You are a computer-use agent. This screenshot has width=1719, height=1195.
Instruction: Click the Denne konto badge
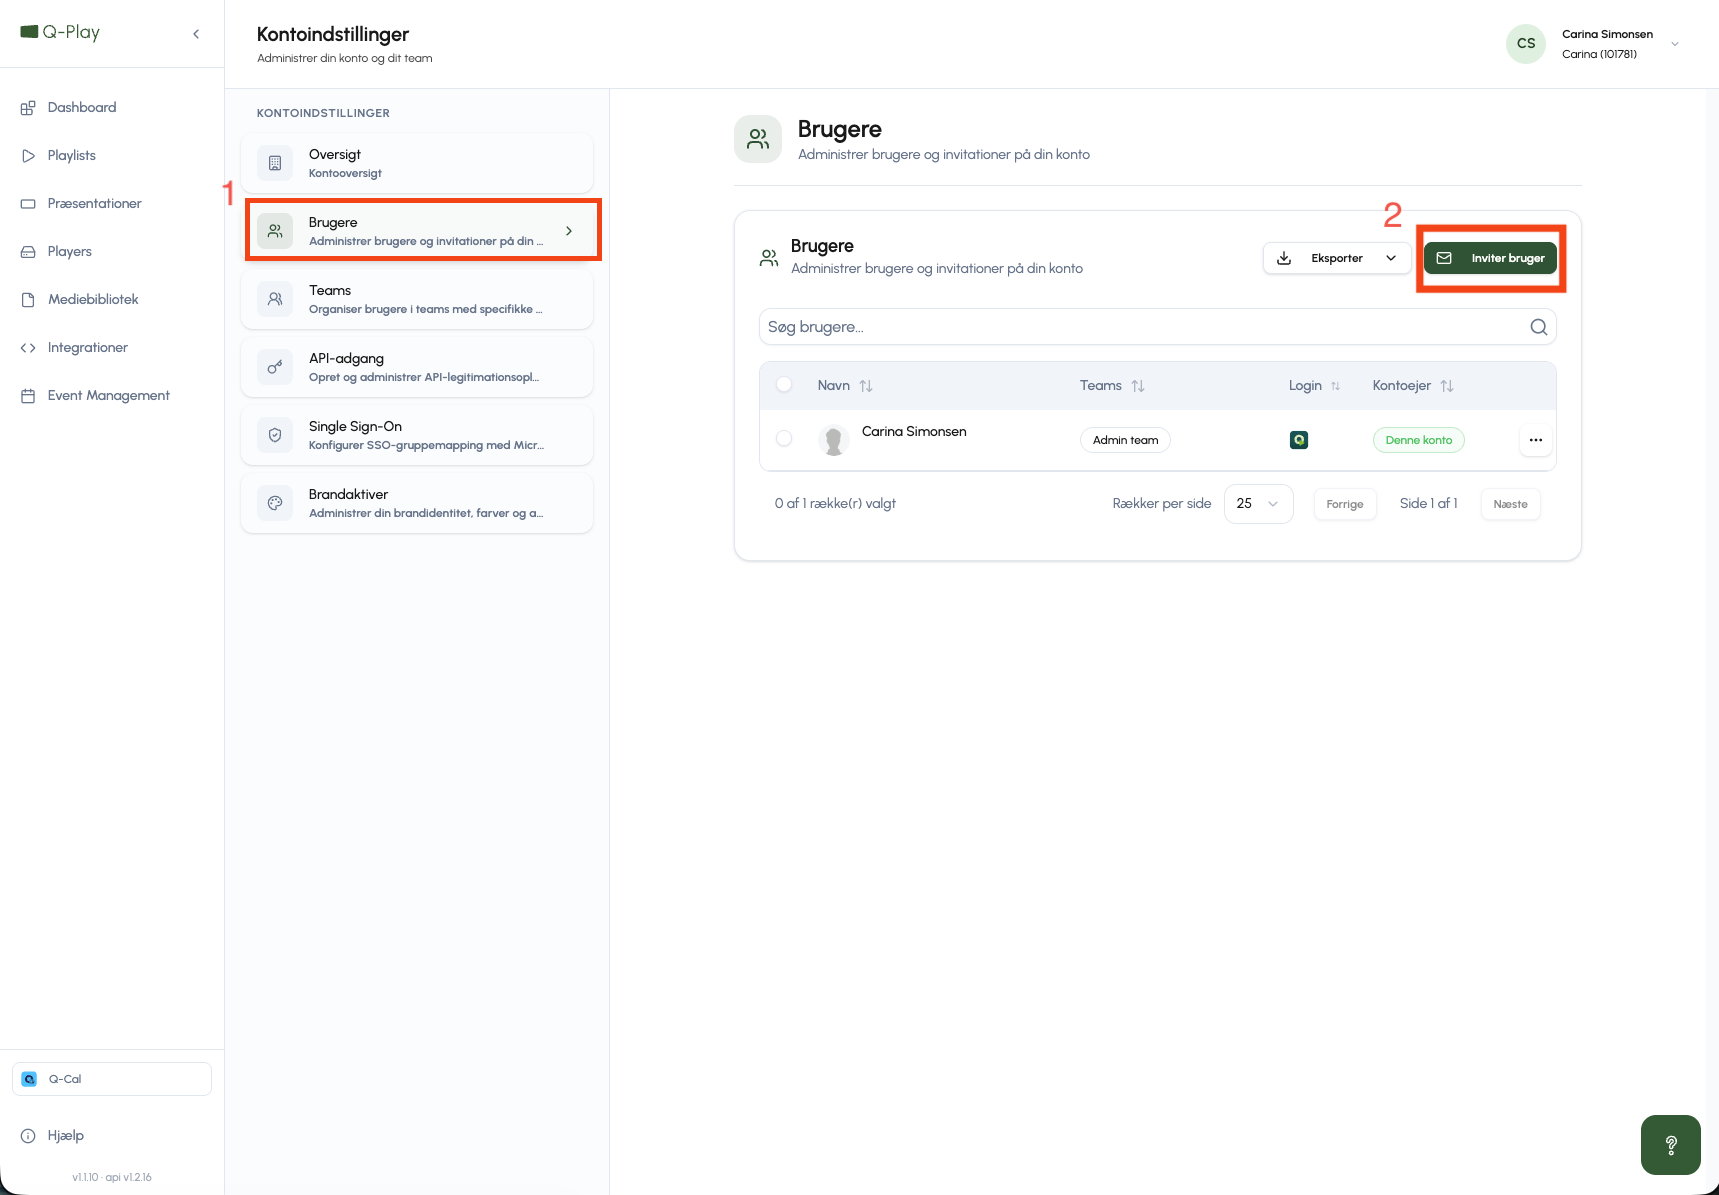(x=1418, y=440)
